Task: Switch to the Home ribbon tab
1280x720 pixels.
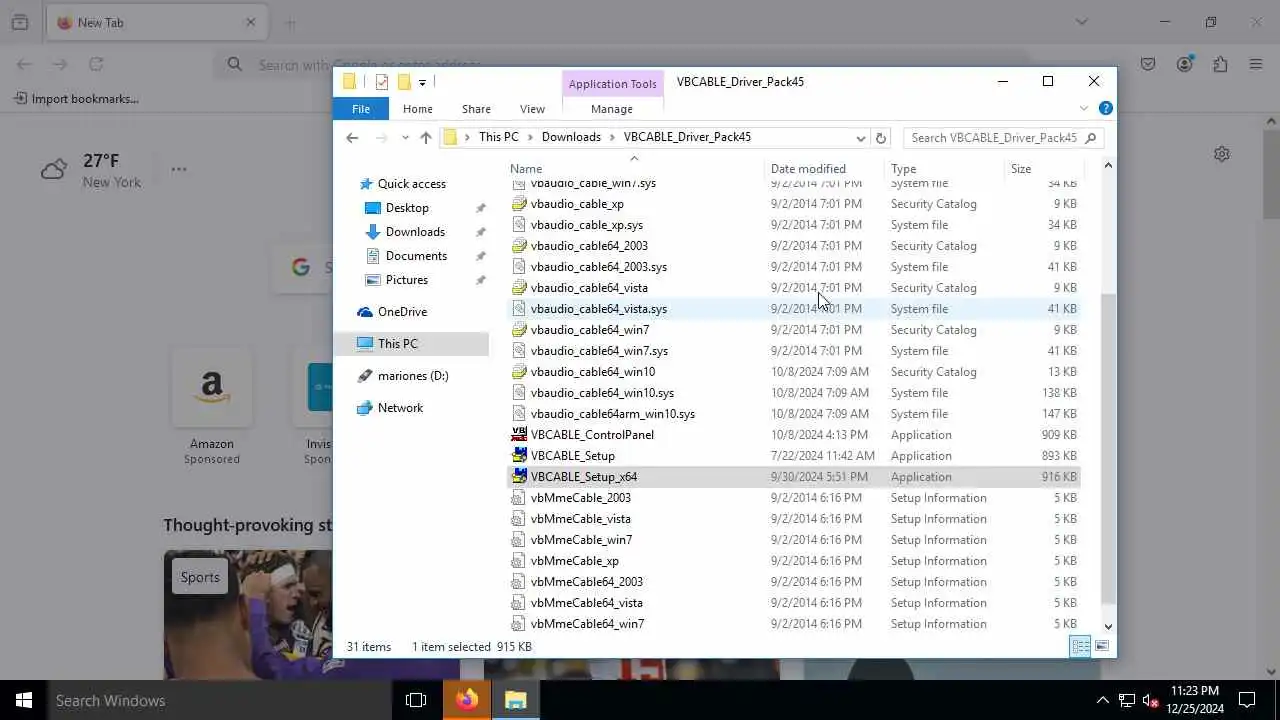Action: (418, 109)
